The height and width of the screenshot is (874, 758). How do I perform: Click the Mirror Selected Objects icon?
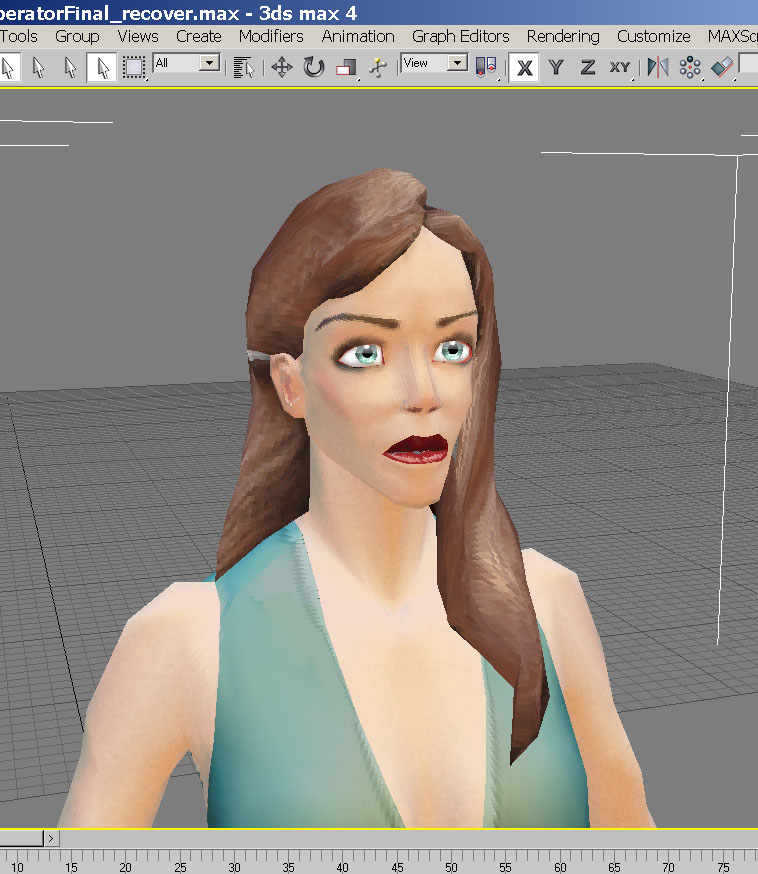pos(657,67)
